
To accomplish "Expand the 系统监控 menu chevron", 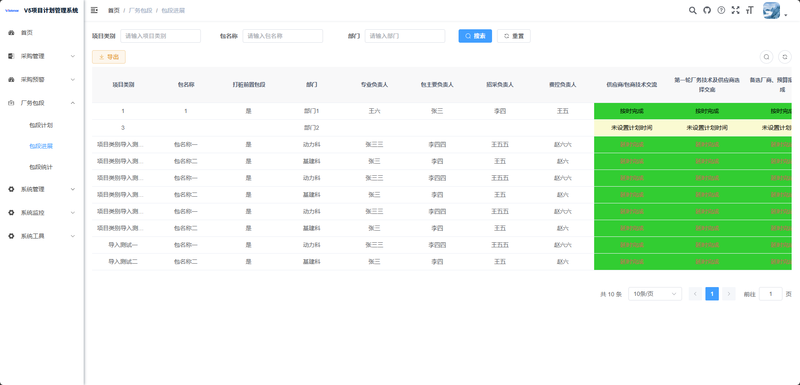I will coord(73,213).
